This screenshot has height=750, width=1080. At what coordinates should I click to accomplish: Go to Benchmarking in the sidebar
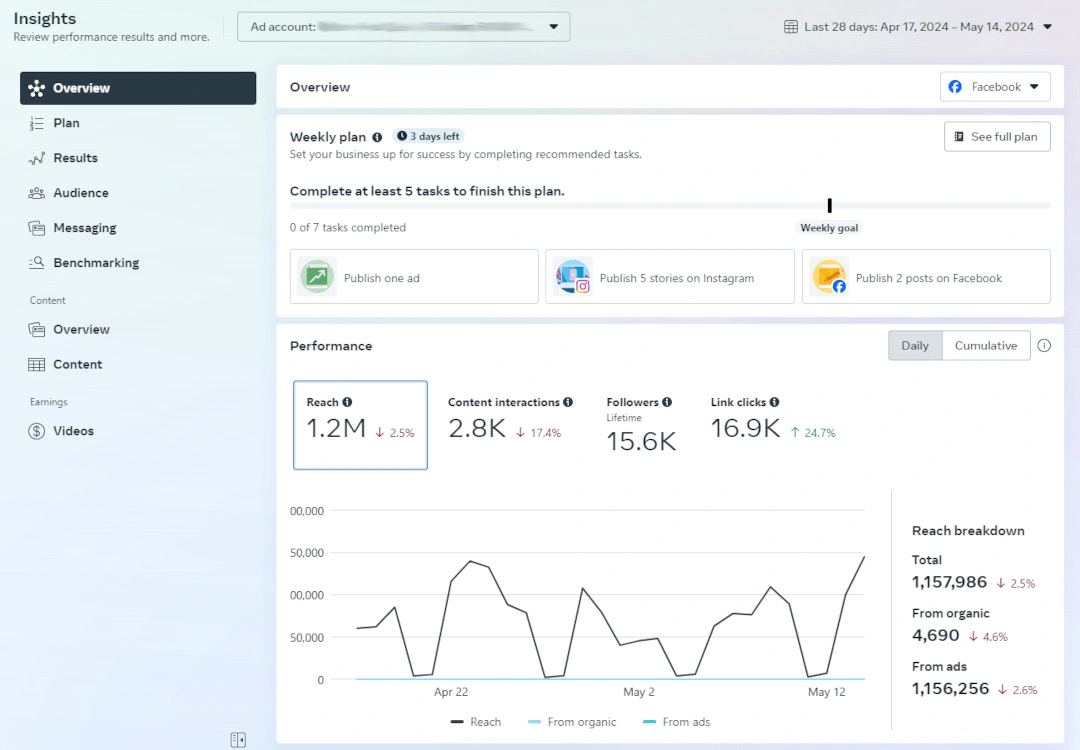pos(96,263)
